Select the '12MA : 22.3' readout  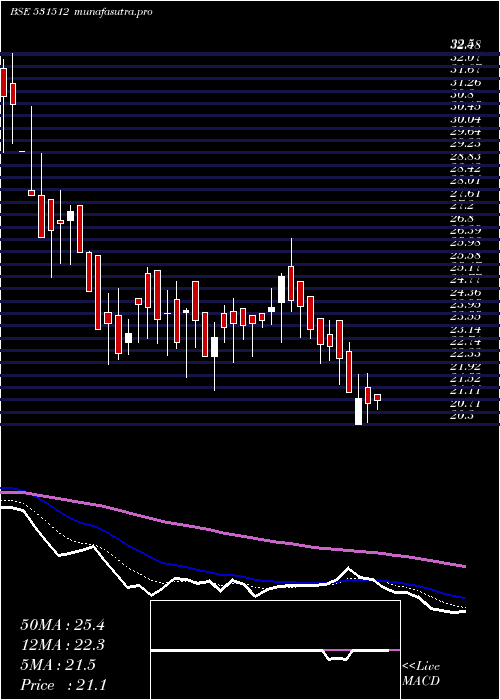[62, 645]
